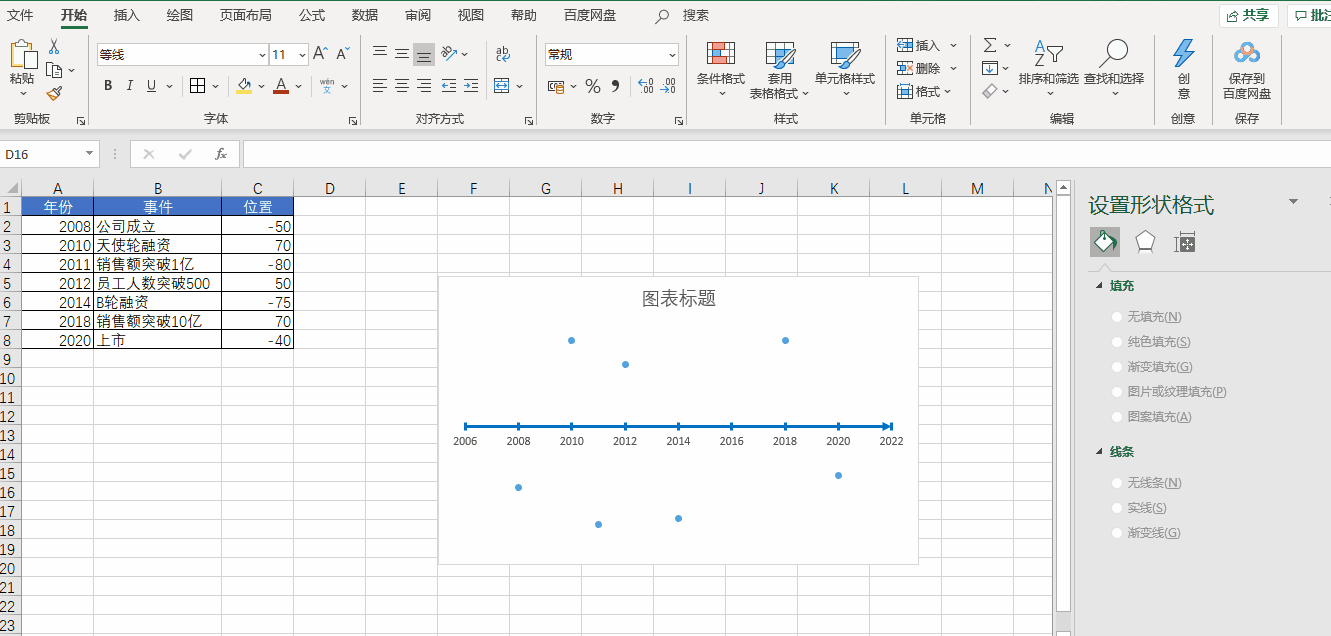Open Size & Properties tab in format pane

(1185, 242)
